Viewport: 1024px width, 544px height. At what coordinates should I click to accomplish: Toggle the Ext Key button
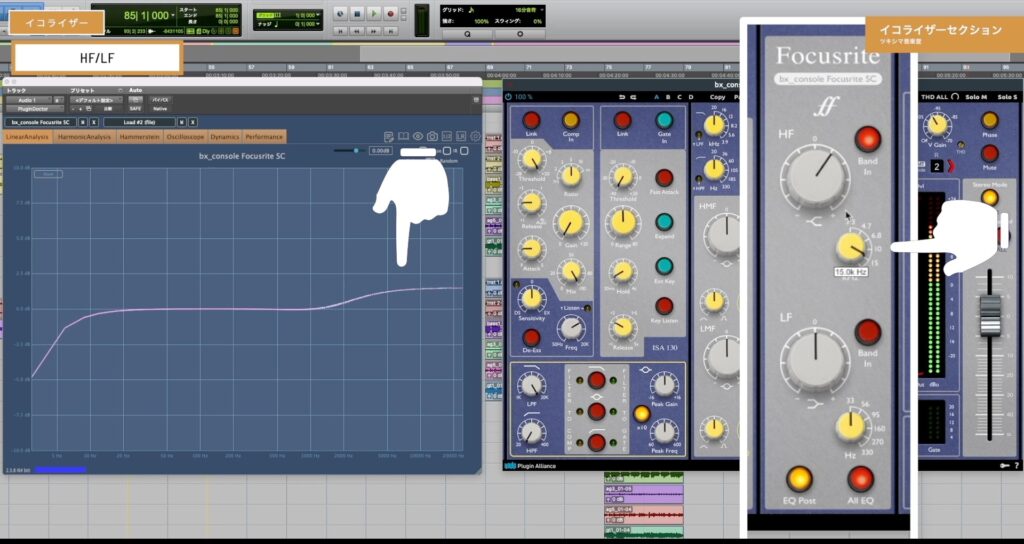point(664,266)
